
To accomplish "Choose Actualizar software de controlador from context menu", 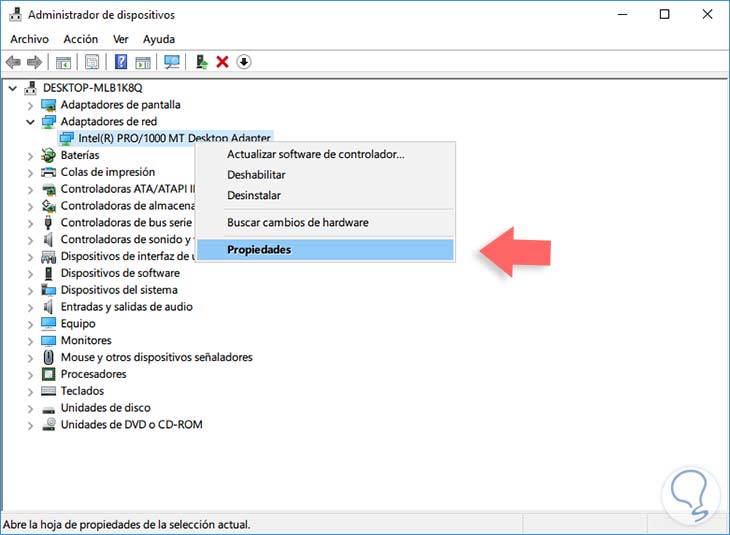I will 324,154.
